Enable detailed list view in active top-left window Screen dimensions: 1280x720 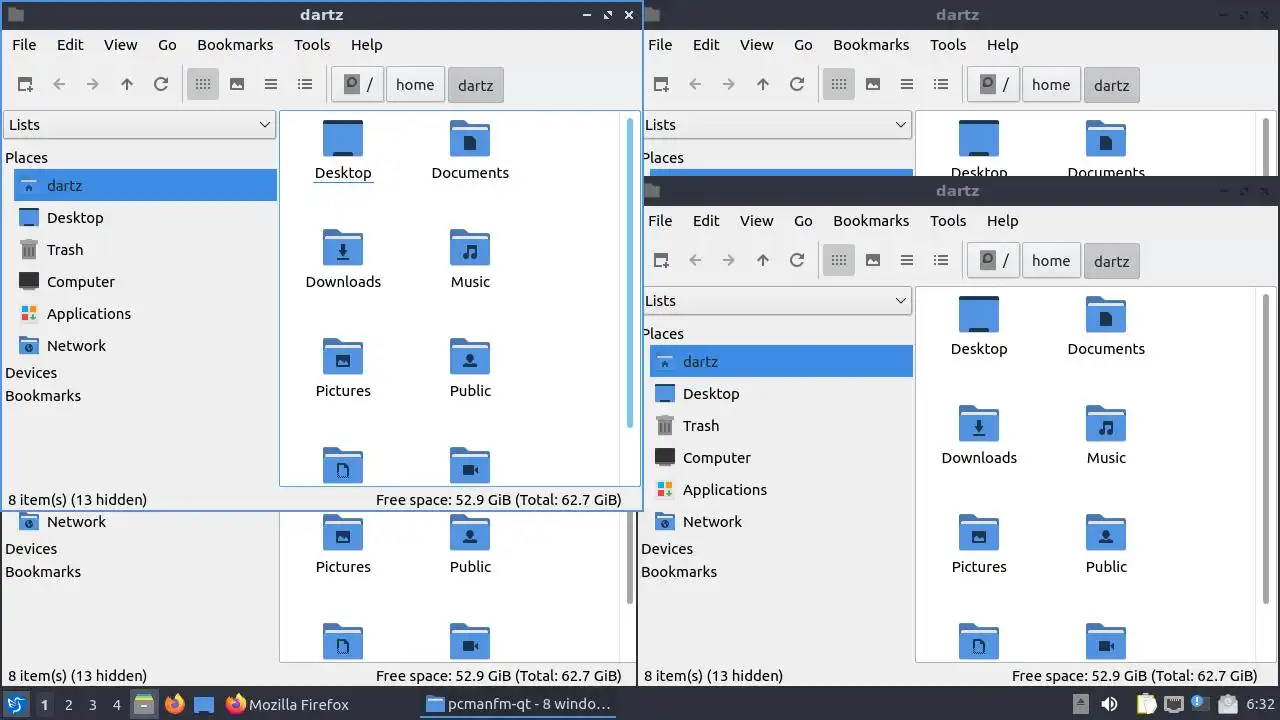pyautogui.click(x=305, y=85)
